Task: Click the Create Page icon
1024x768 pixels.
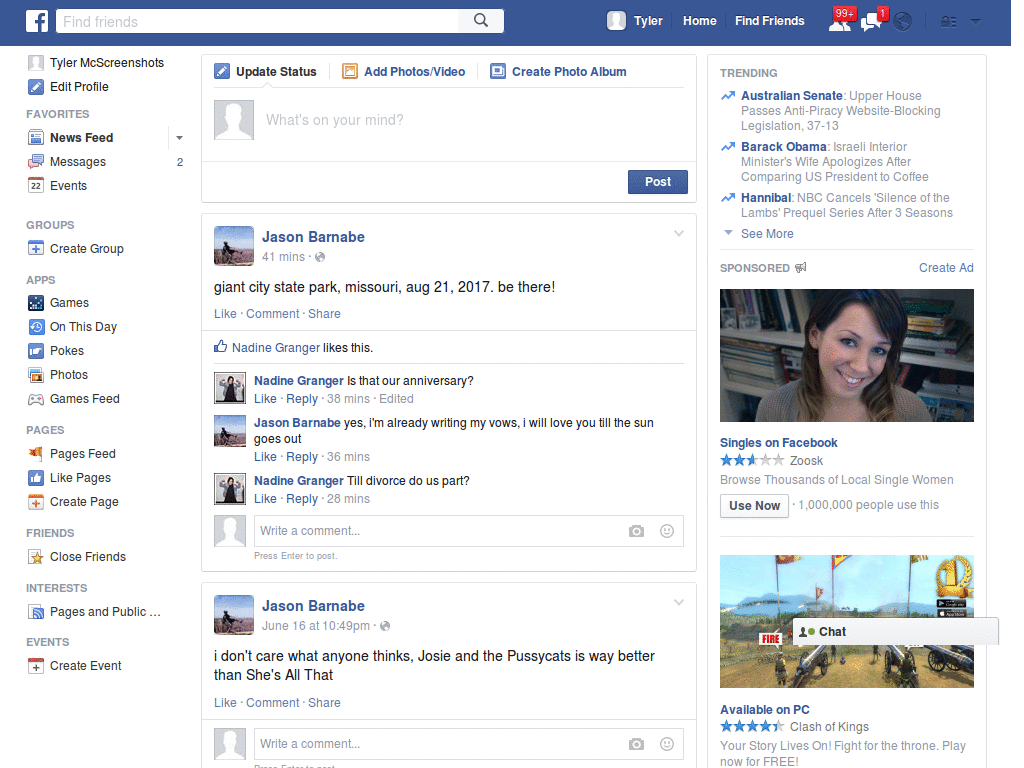Action: 36,502
